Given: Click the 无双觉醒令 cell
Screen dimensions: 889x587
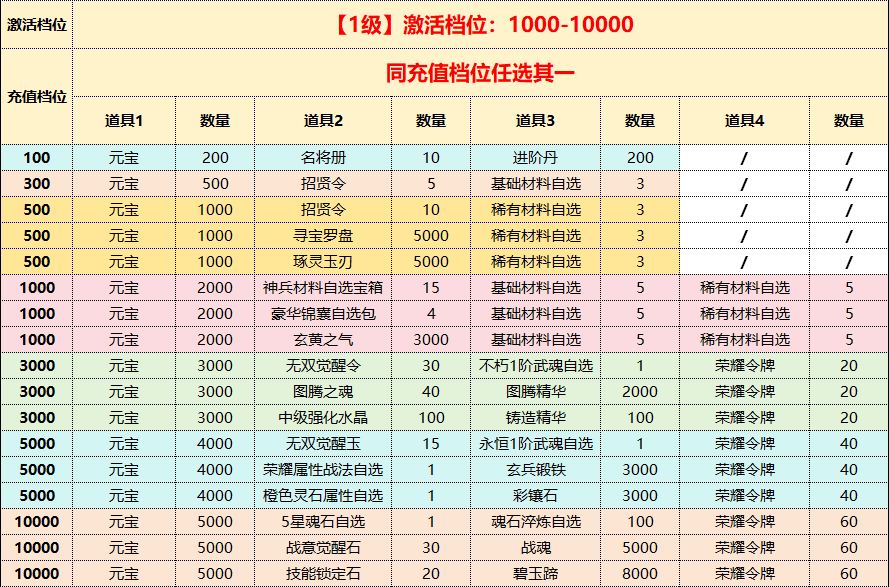Looking at the screenshot, I should coord(323,366).
